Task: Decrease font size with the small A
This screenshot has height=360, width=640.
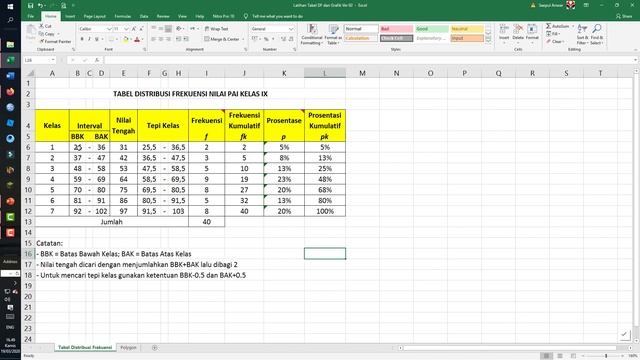Action: [141, 29]
